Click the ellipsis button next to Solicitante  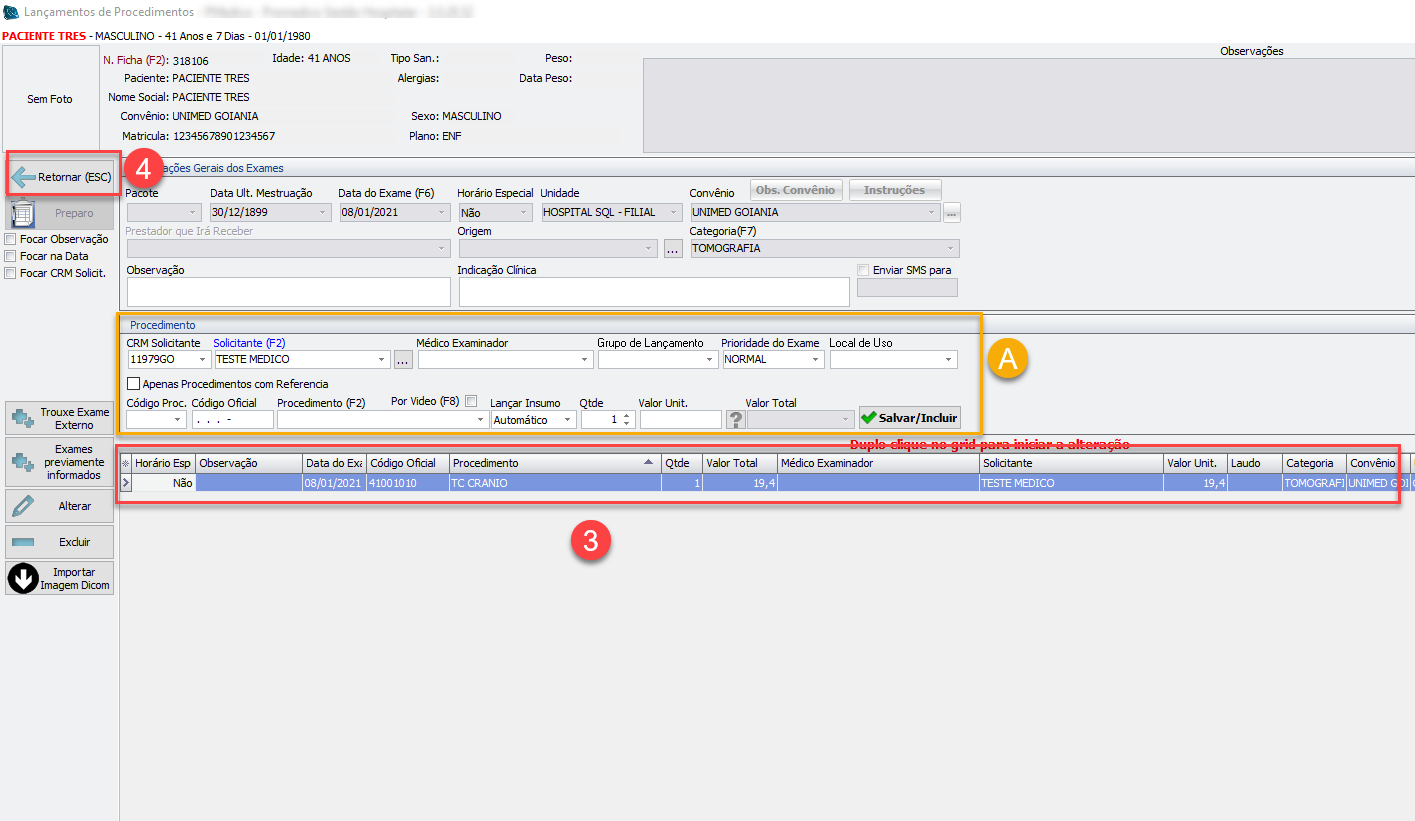pyautogui.click(x=403, y=359)
